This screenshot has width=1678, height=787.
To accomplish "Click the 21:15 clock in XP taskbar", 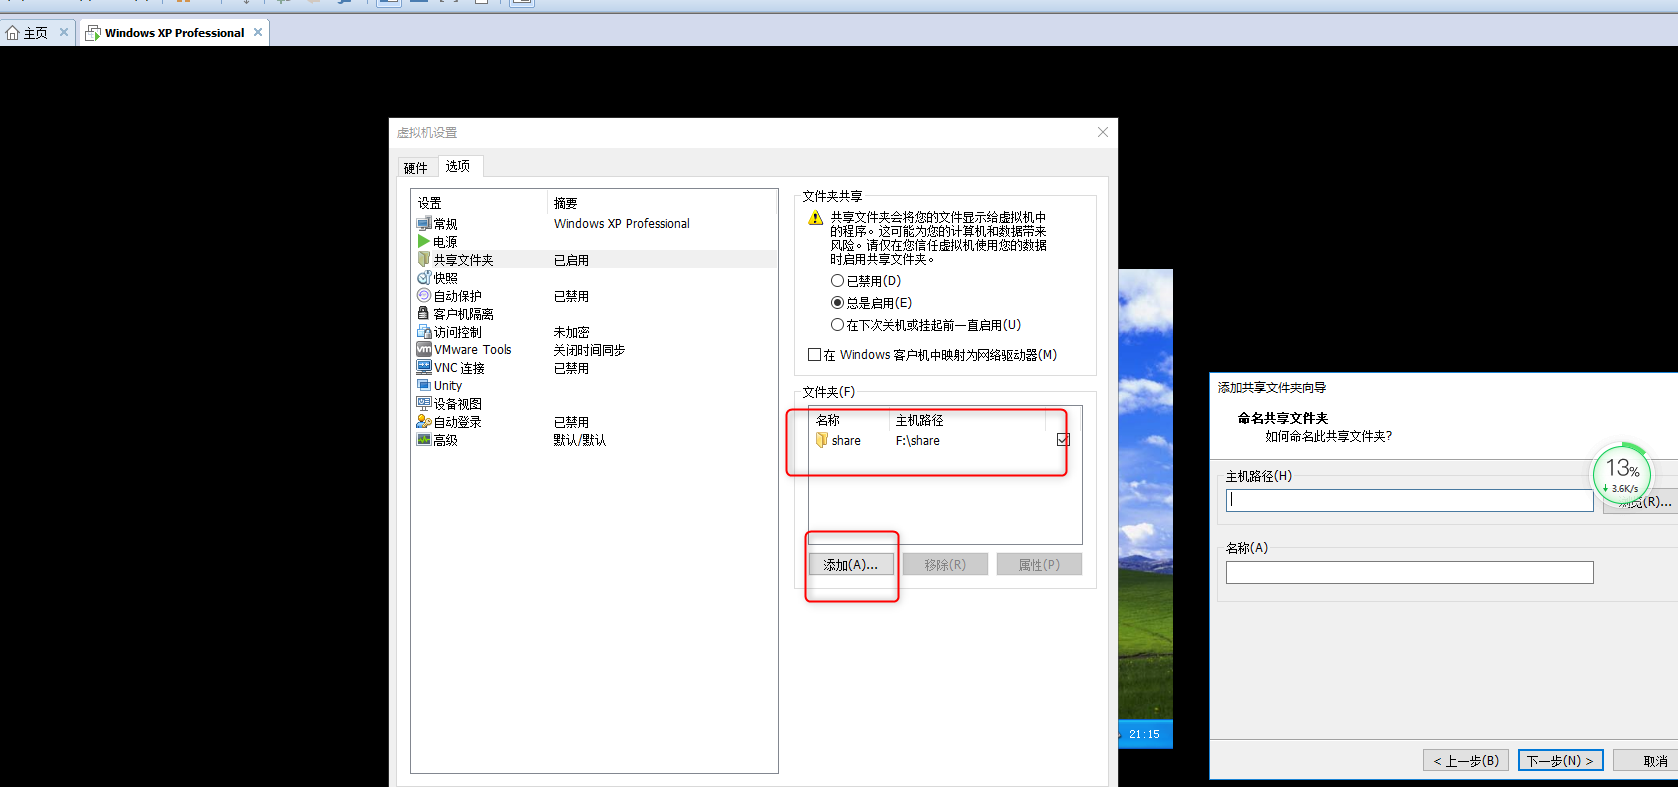I will 1144,734.
